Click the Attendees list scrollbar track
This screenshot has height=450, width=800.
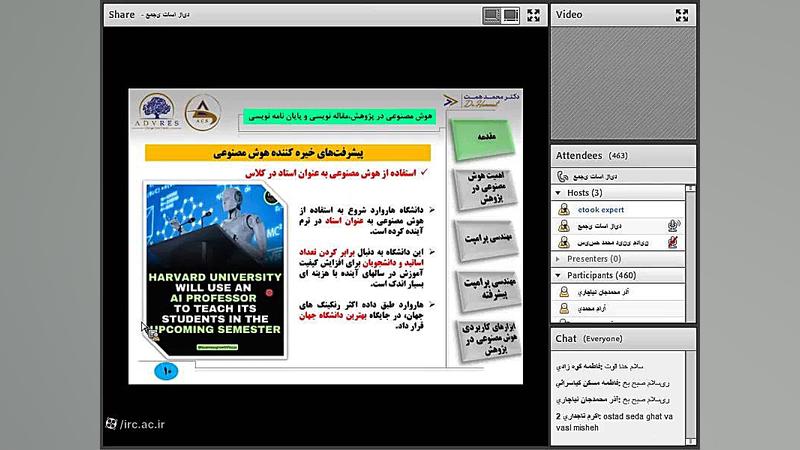click(x=691, y=255)
